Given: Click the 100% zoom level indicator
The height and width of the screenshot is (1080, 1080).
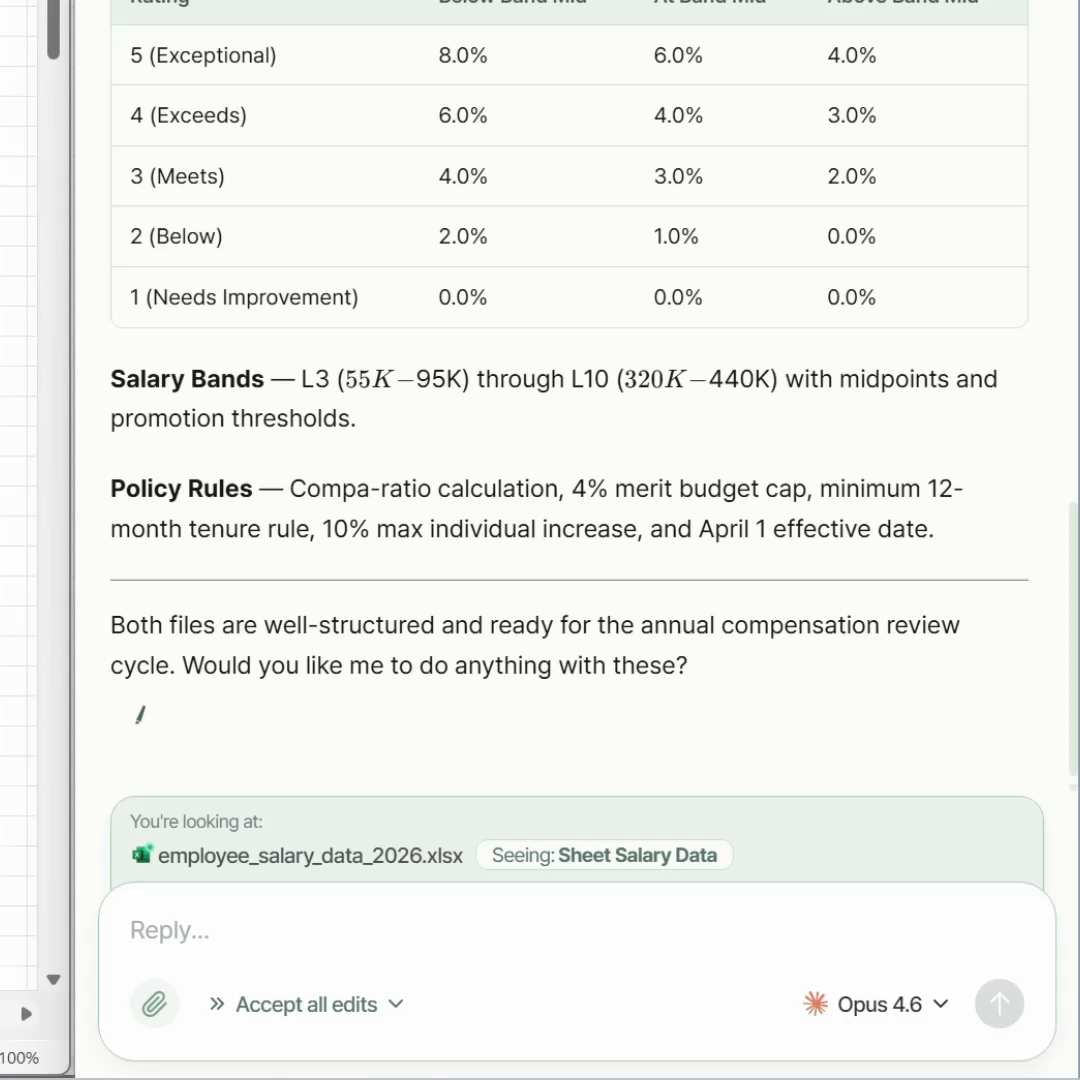Looking at the screenshot, I should pyautogui.click(x=20, y=1058).
